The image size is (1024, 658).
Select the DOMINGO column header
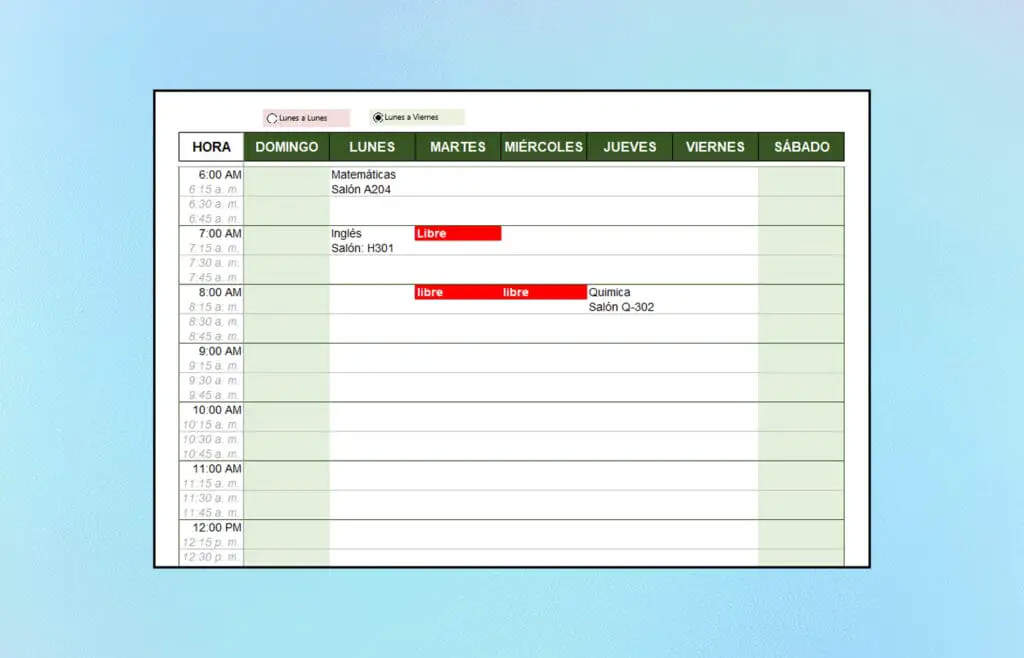point(287,147)
